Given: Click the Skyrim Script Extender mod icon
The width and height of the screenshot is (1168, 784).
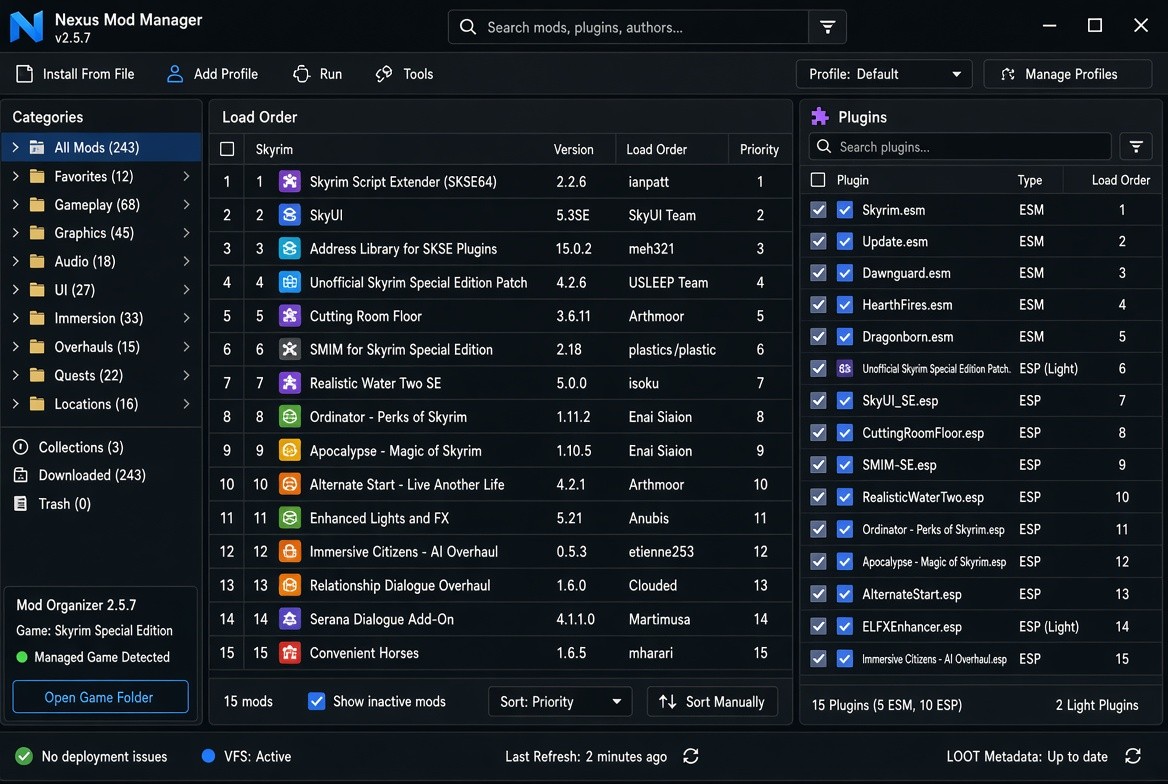Looking at the screenshot, I should (x=290, y=181).
